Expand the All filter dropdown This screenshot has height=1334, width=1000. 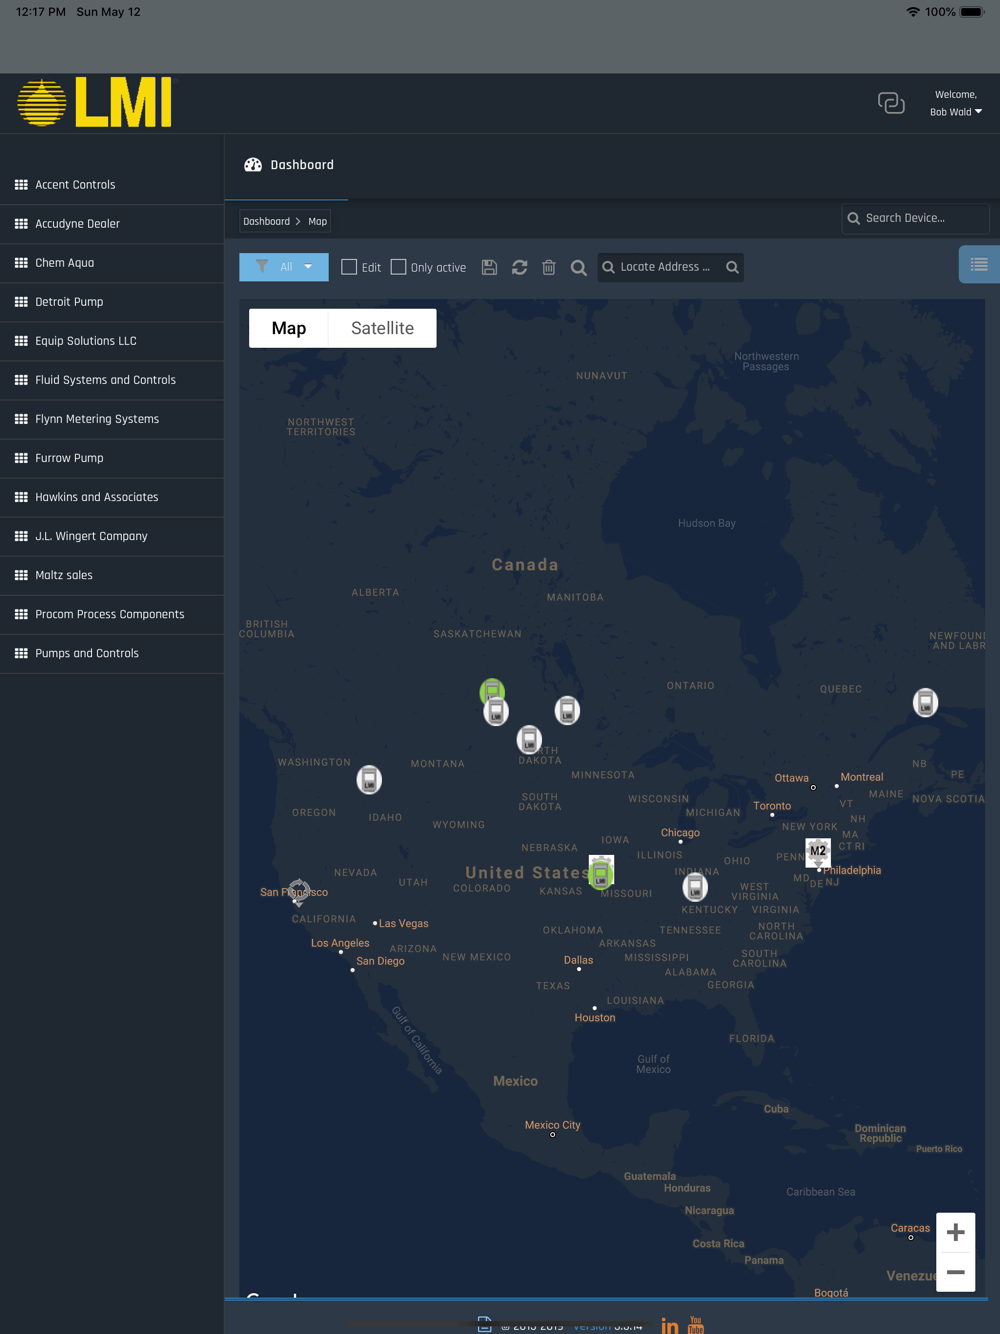pos(284,267)
